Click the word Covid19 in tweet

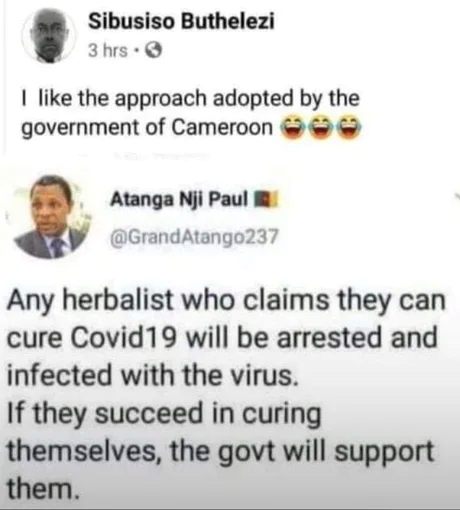coord(124,337)
